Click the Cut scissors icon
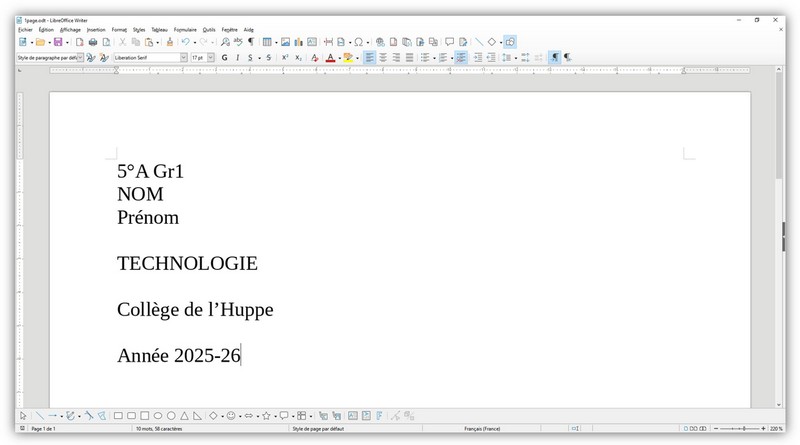The image size is (800, 445). point(122,42)
